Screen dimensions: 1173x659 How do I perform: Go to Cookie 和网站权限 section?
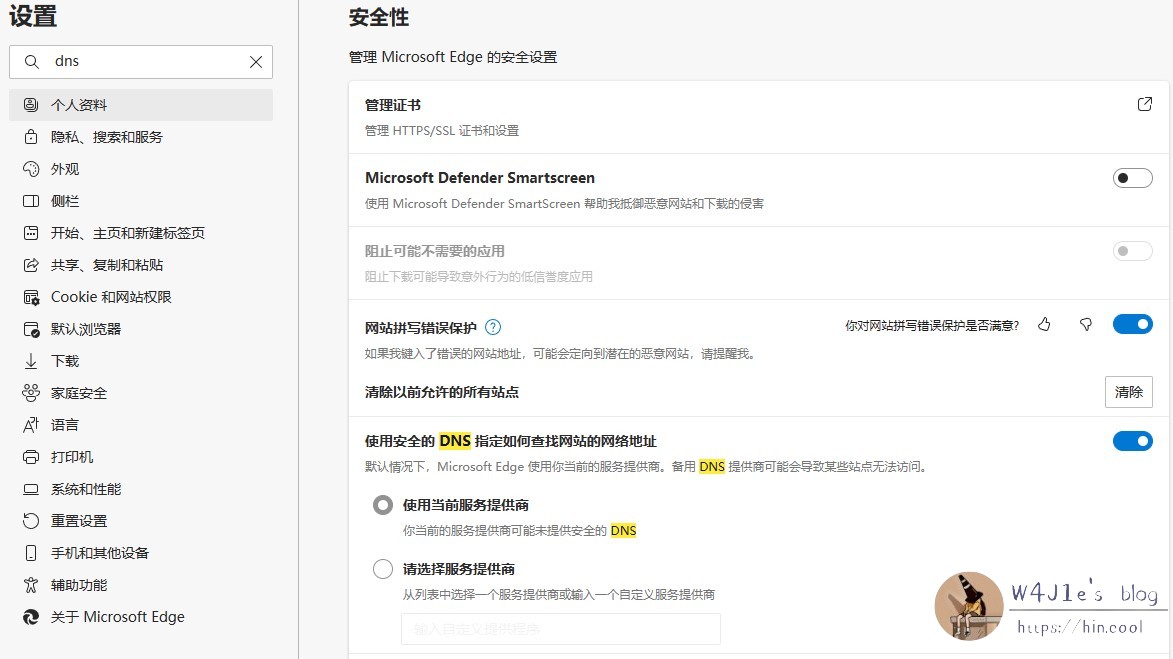[111, 297]
